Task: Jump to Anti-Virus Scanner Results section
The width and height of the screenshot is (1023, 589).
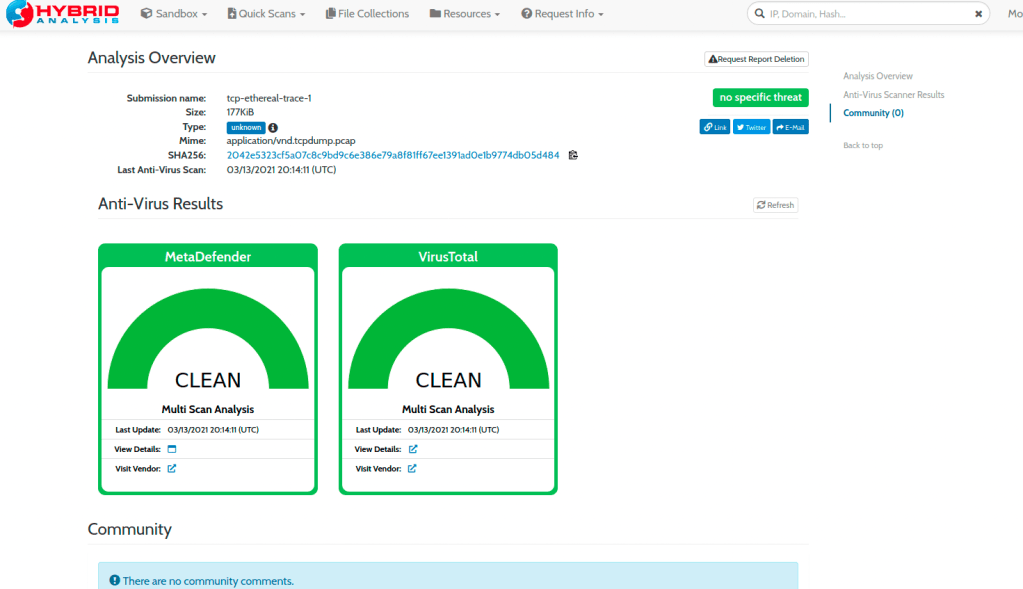Action: coord(893,95)
